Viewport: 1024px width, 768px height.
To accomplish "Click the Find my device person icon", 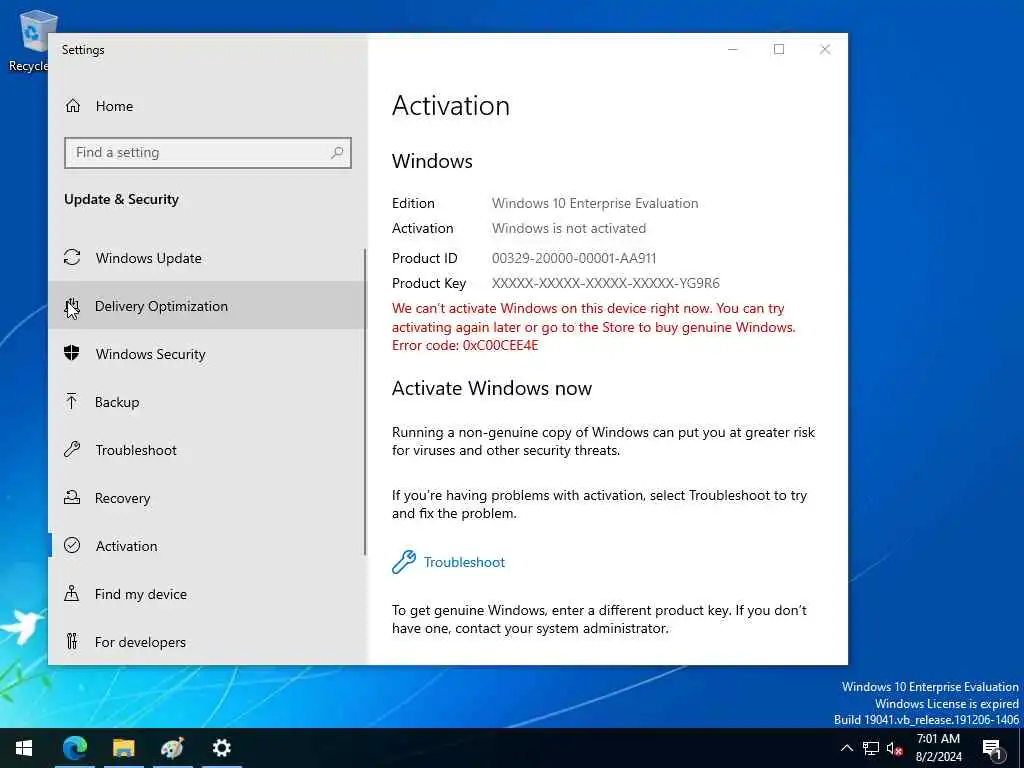I will tap(72, 594).
